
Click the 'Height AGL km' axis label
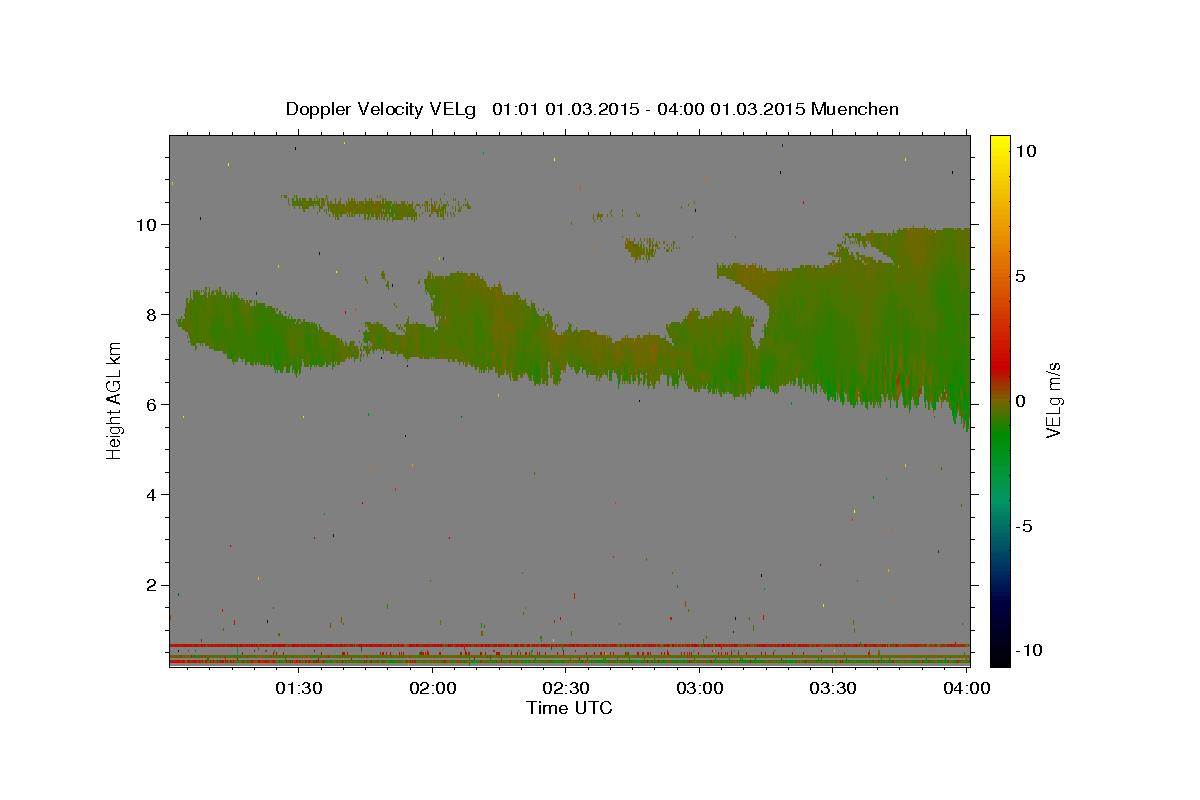pos(115,401)
